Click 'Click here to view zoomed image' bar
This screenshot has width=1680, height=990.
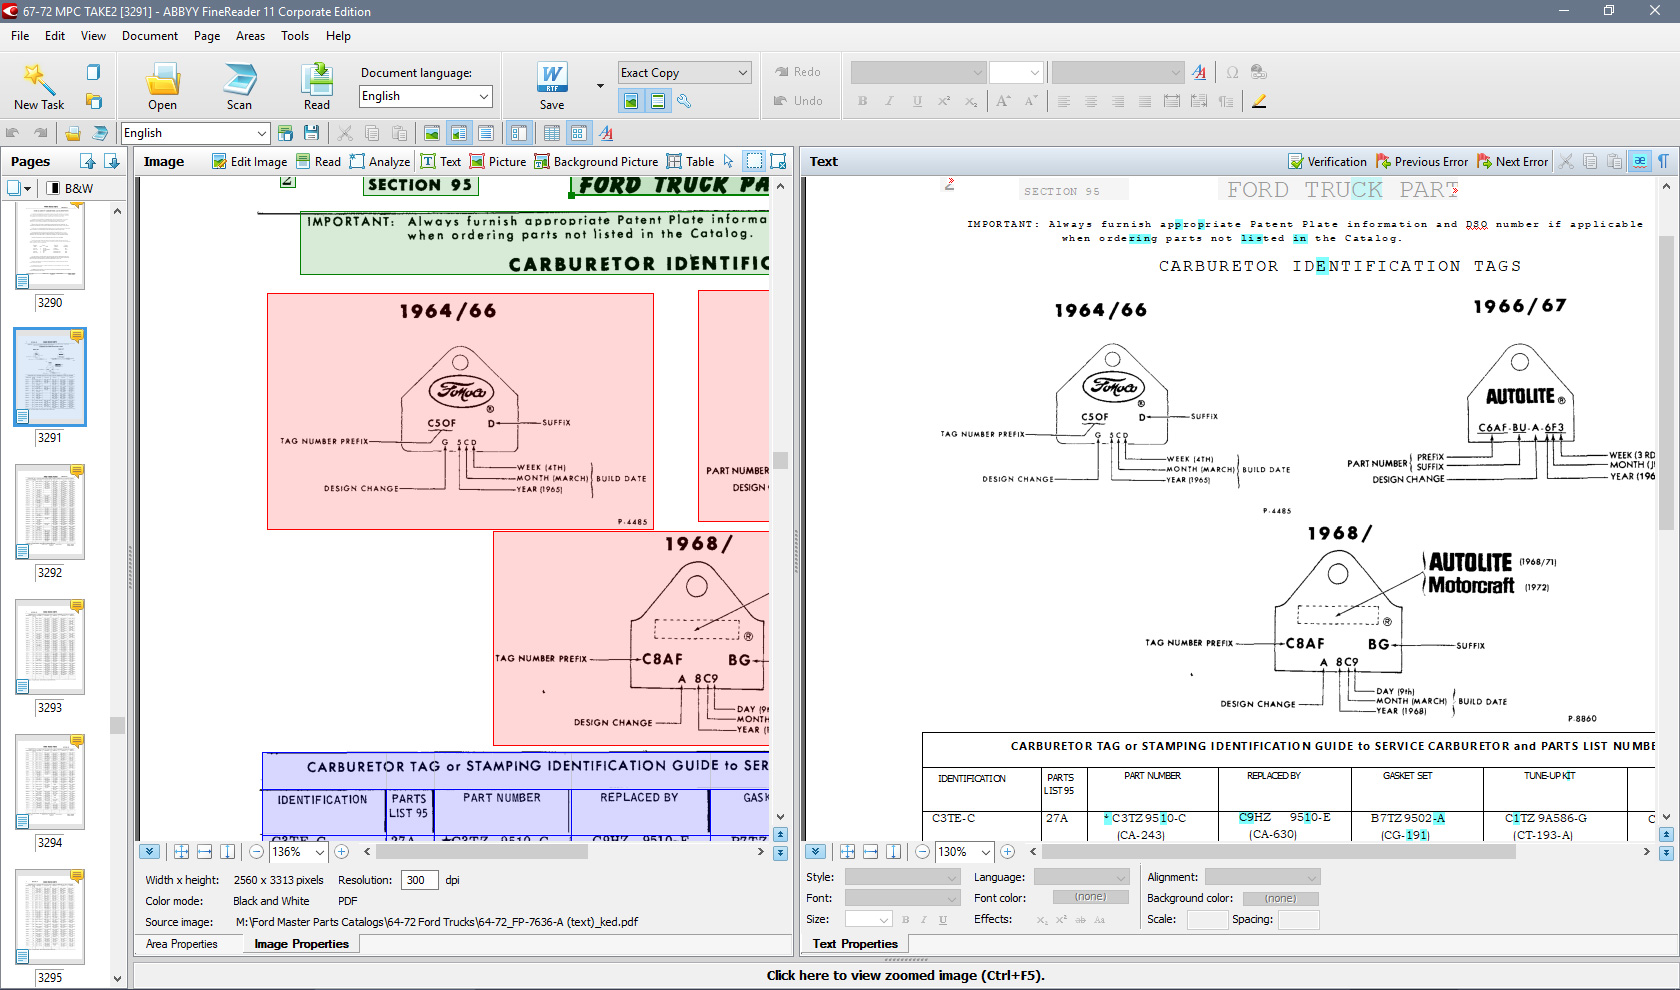[905, 976]
